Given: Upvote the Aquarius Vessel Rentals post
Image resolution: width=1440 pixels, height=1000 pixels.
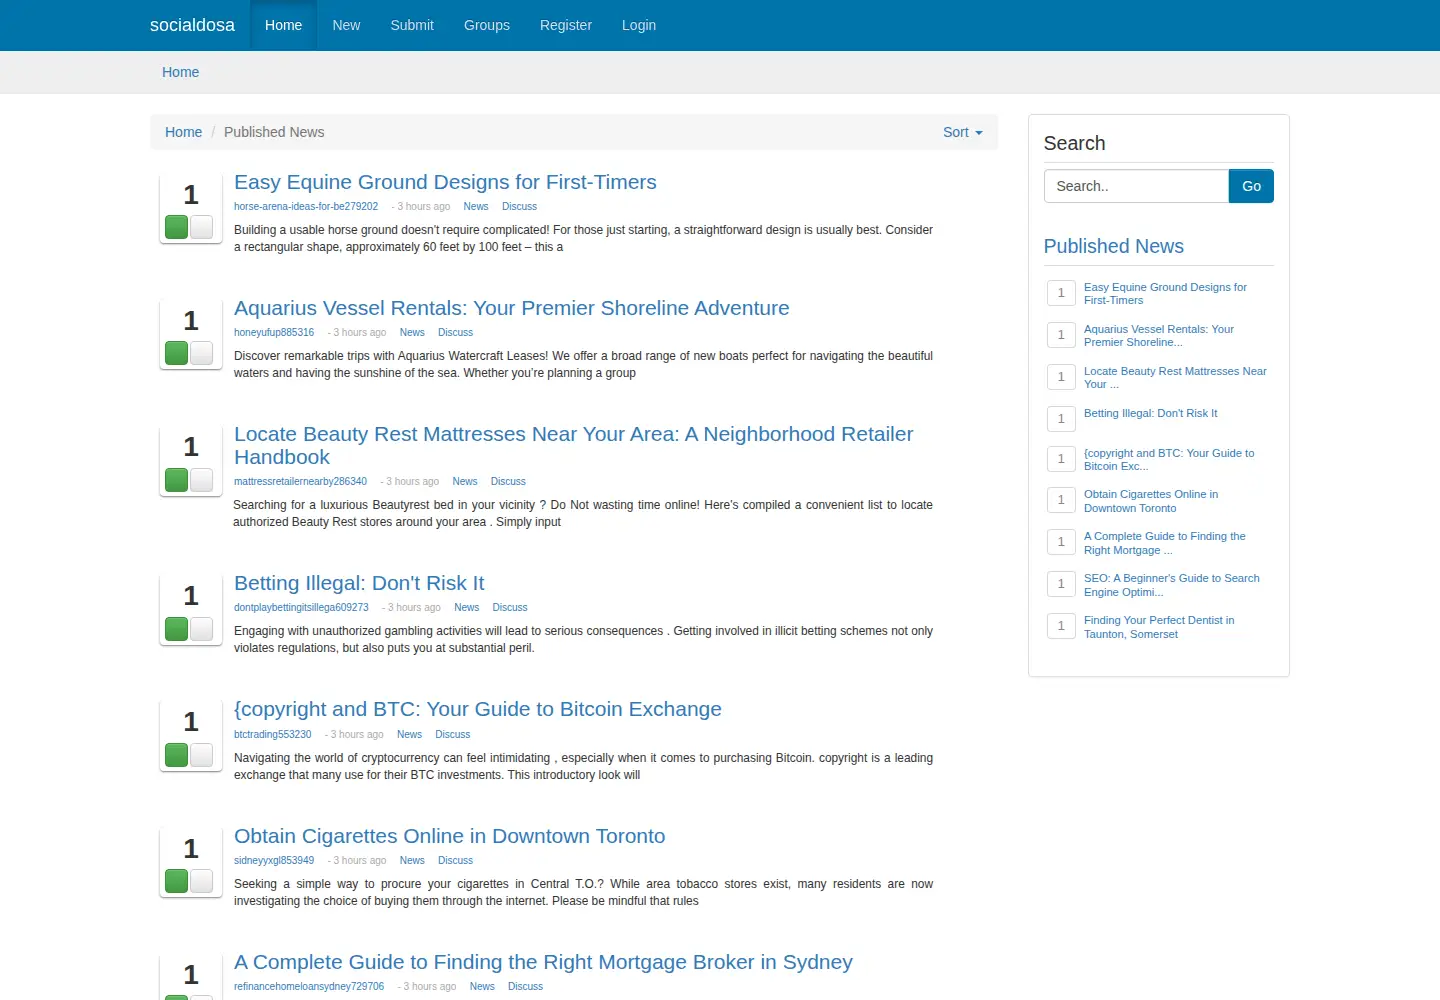Looking at the screenshot, I should pyautogui.click(x=177, y=353).
